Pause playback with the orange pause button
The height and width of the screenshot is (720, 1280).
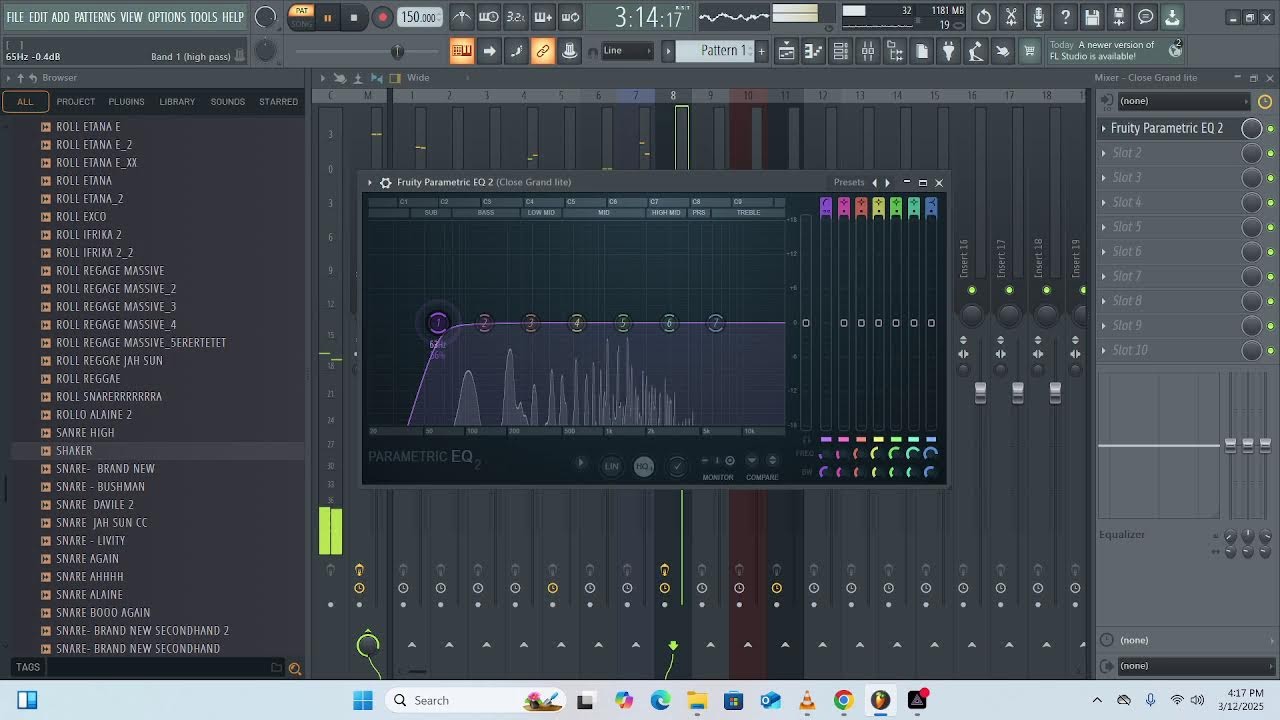(x=327, y=18)
